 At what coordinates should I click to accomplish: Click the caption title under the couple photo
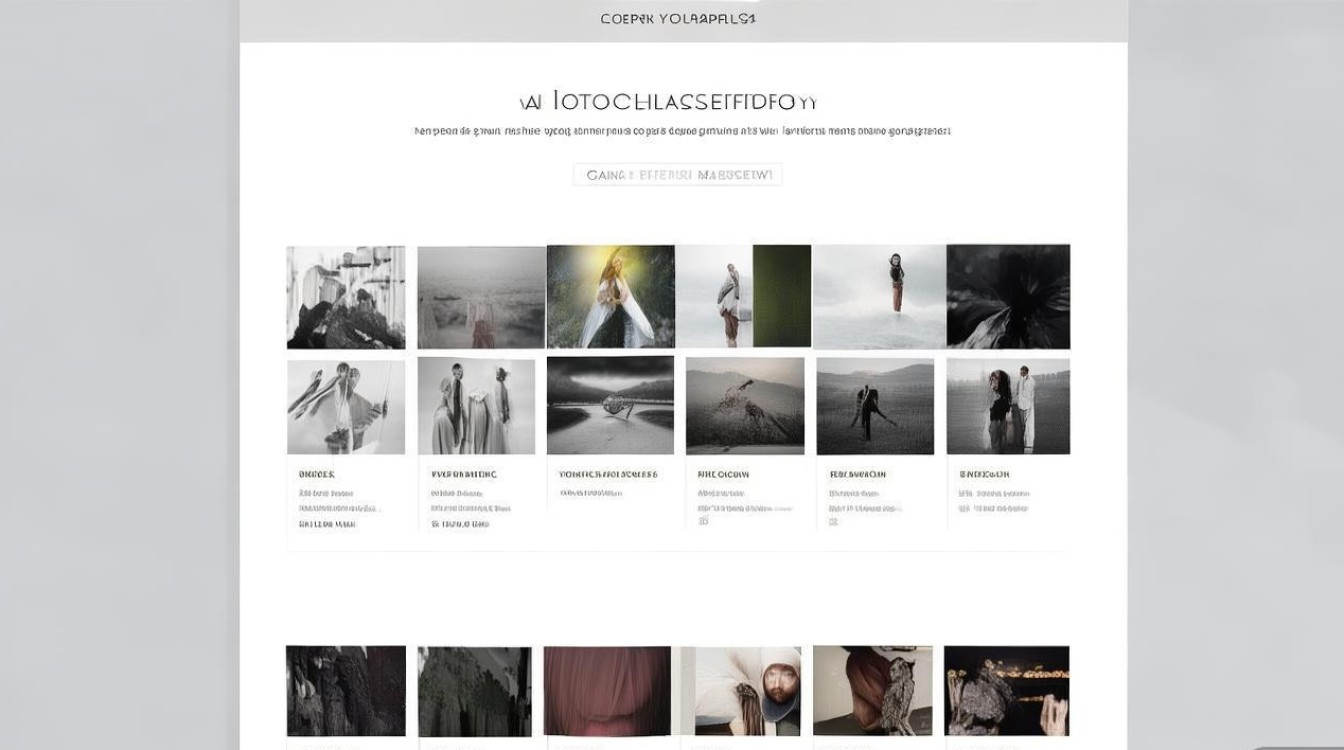pyautogui.click(x=985, y=474)
